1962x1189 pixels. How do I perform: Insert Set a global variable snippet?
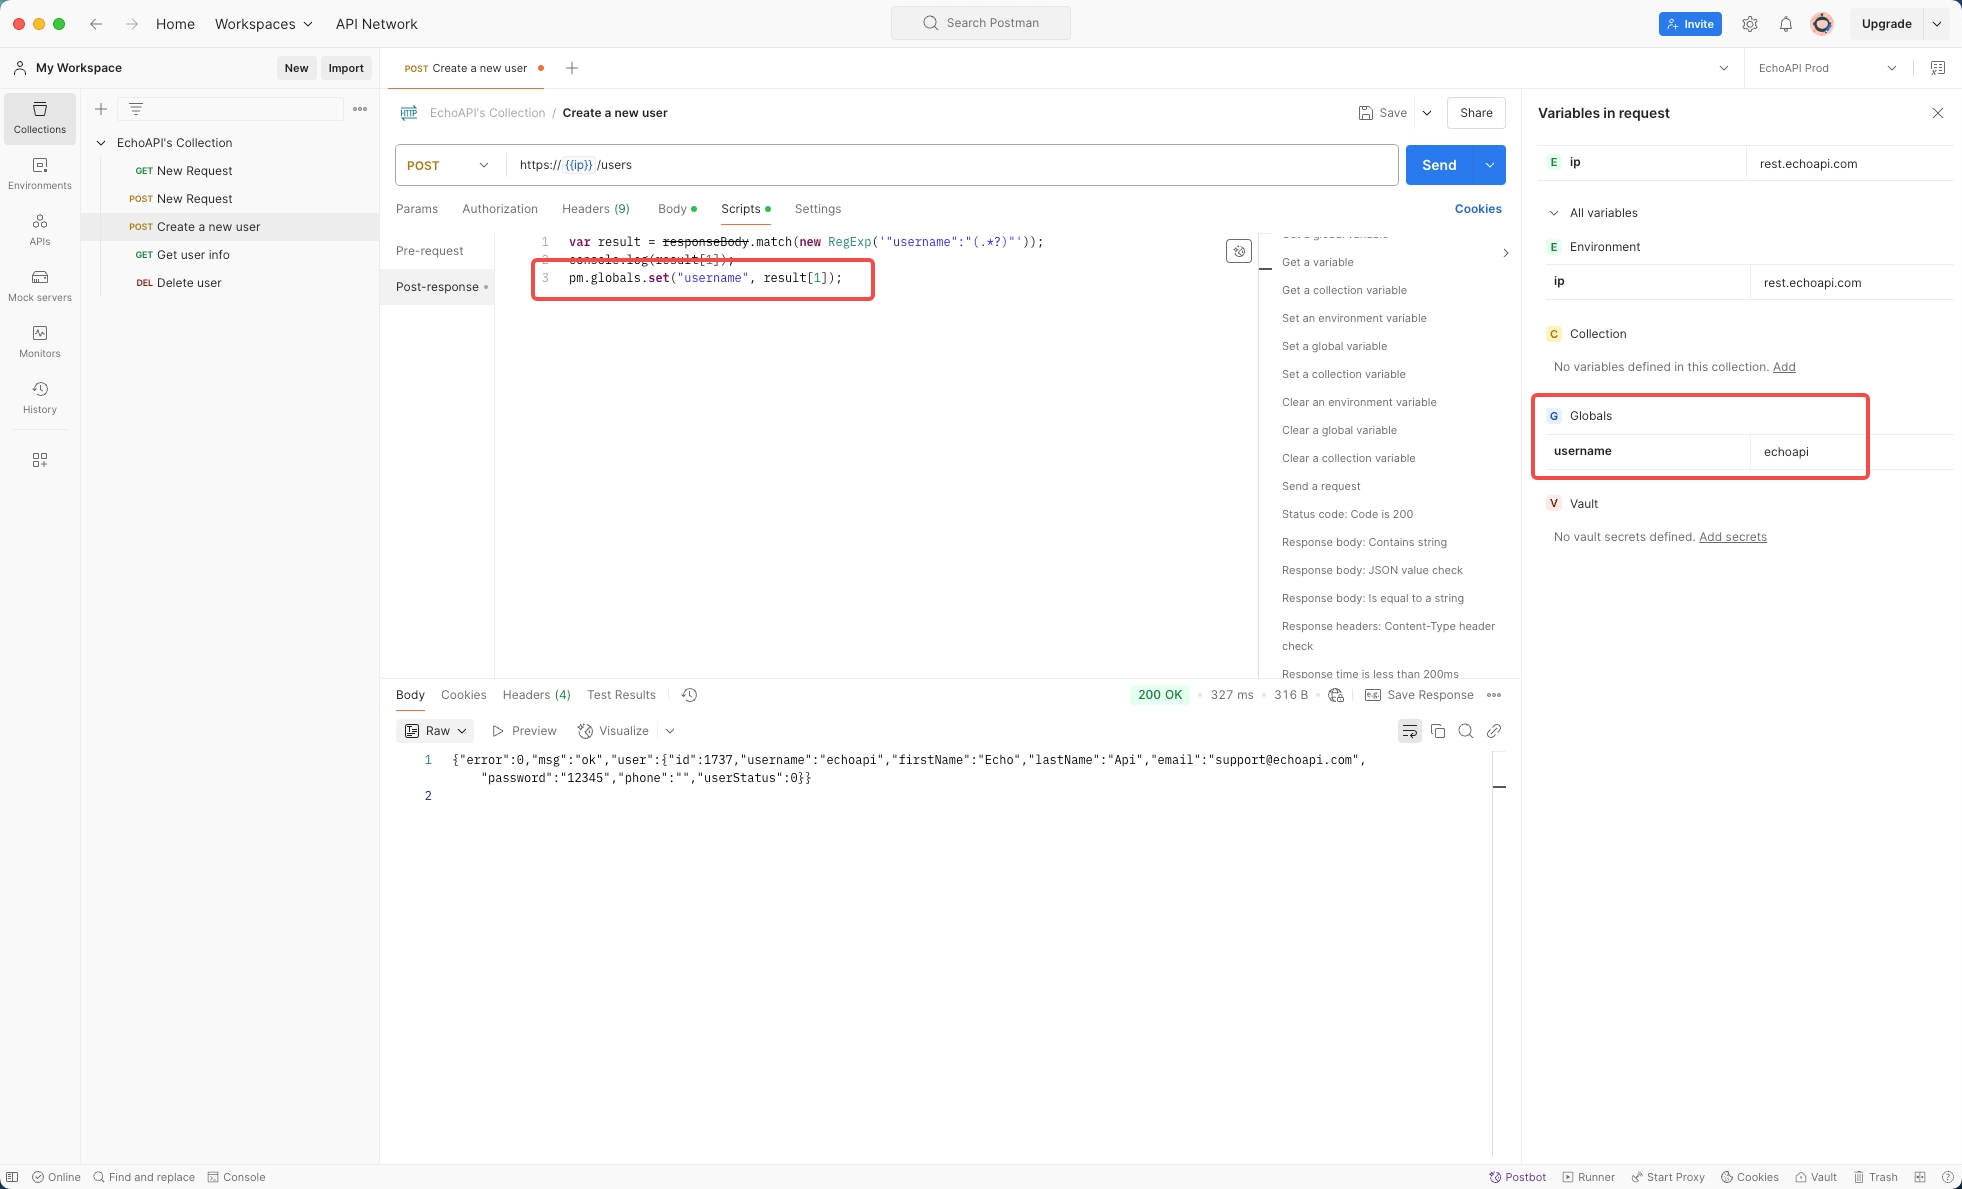1334,346
